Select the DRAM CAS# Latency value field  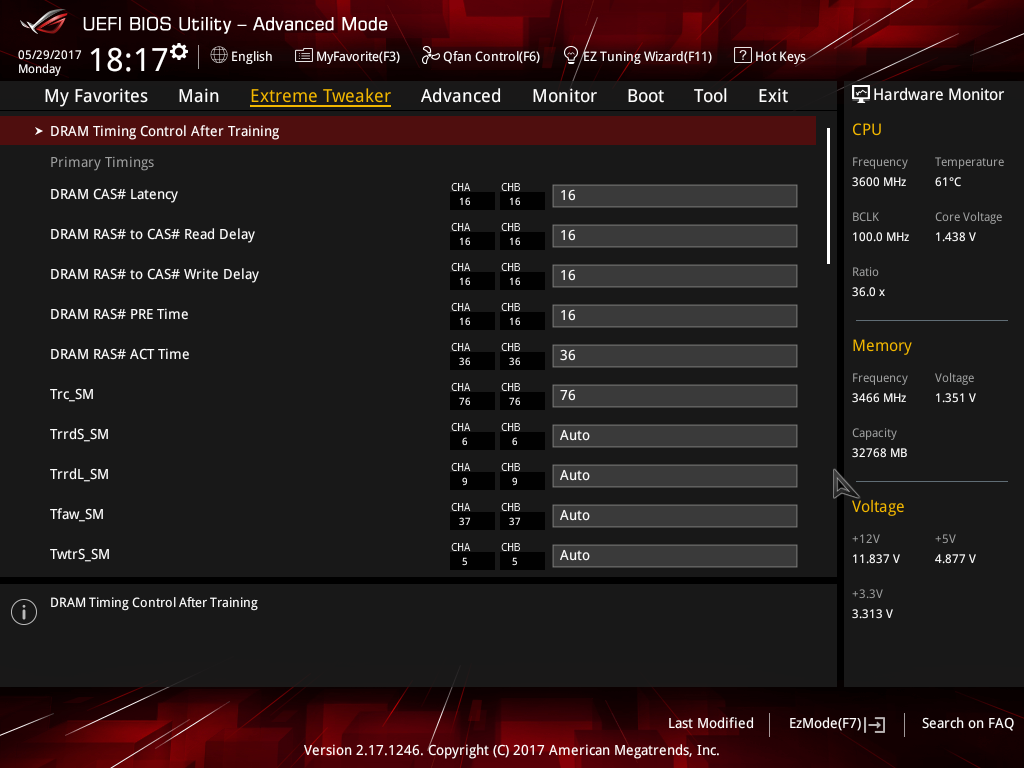pyautogui.click(x=674, y=195)
